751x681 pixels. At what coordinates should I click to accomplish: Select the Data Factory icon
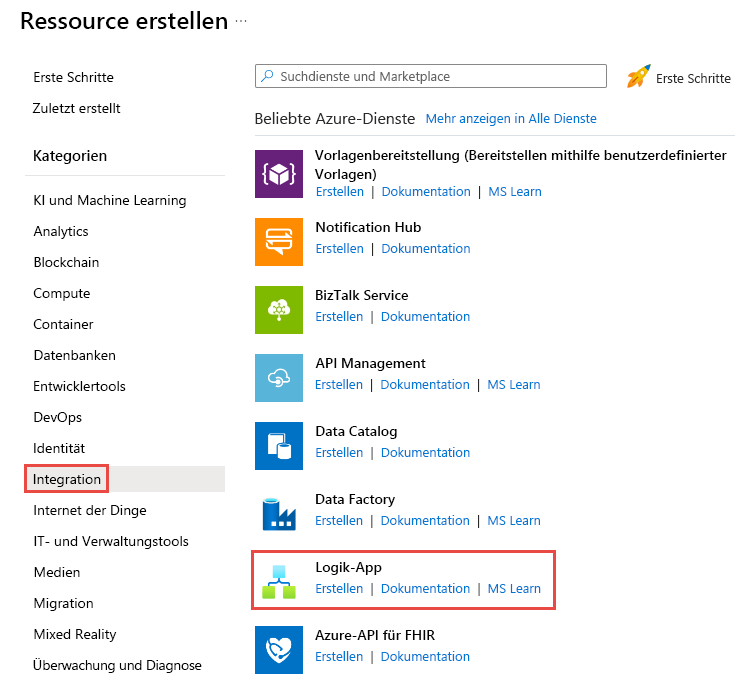[279, 514]
